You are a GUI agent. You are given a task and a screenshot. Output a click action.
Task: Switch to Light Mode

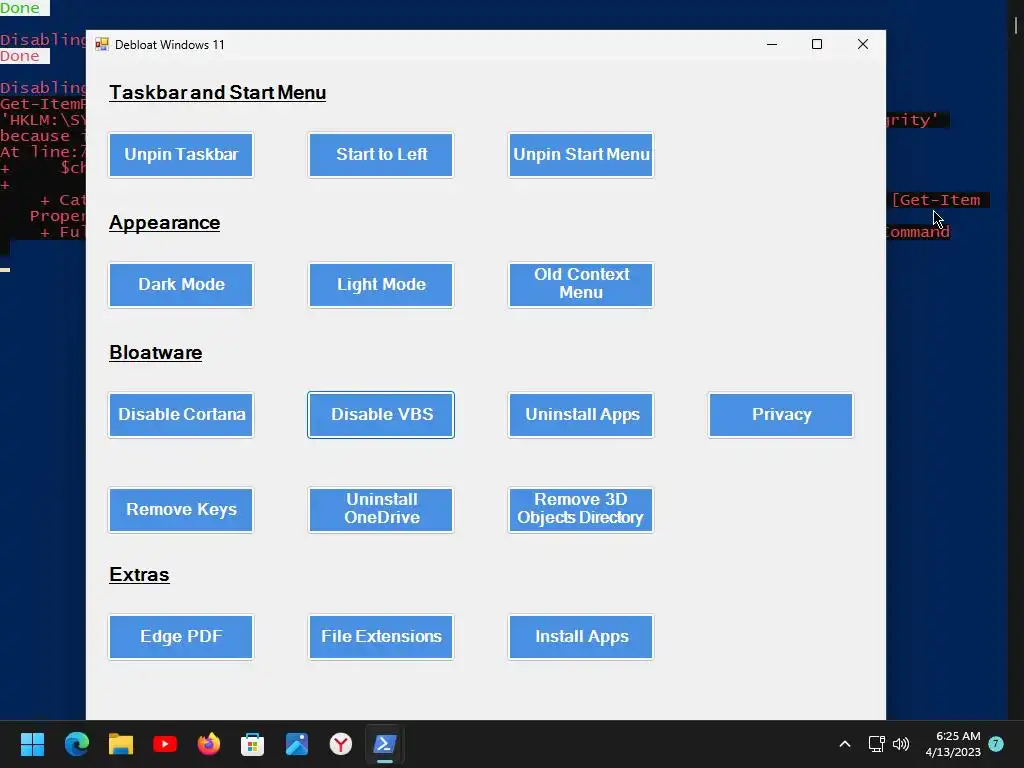tap(381, 285)
